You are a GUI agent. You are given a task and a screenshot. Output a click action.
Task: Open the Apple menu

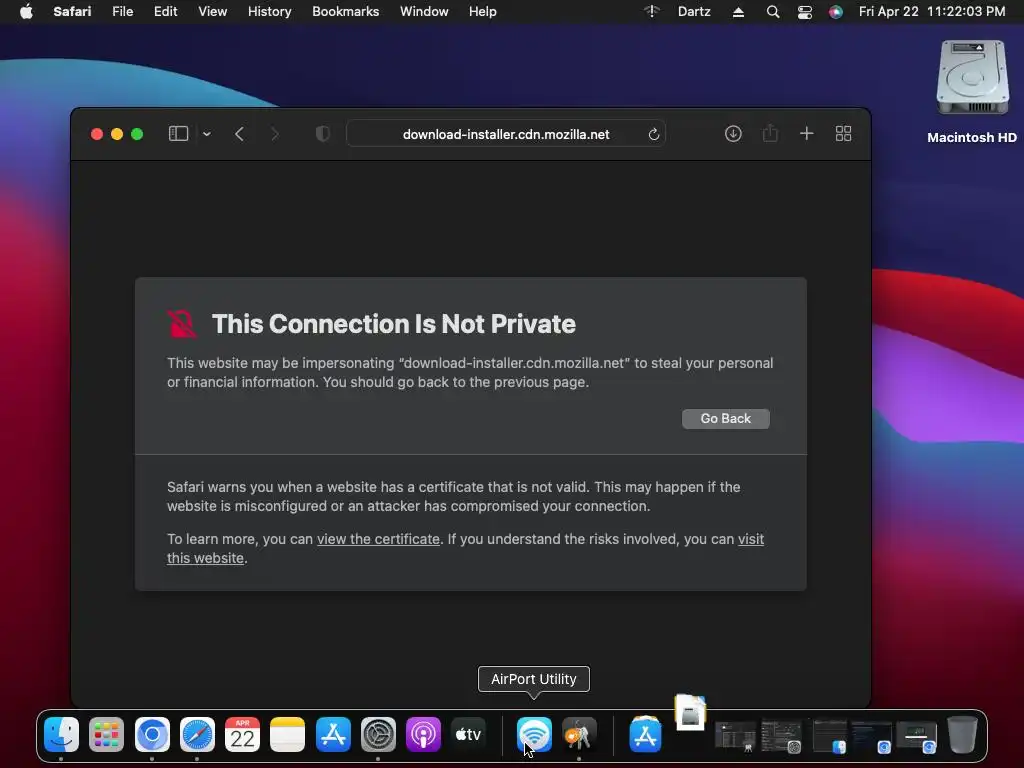point(26,12)
